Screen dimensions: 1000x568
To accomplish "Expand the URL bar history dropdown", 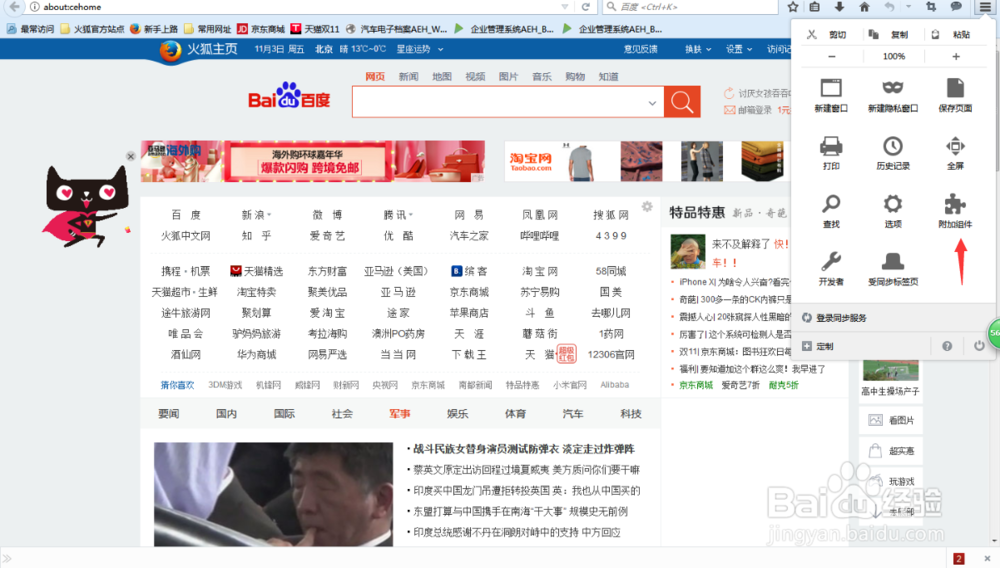I will [x=564, y=7].
